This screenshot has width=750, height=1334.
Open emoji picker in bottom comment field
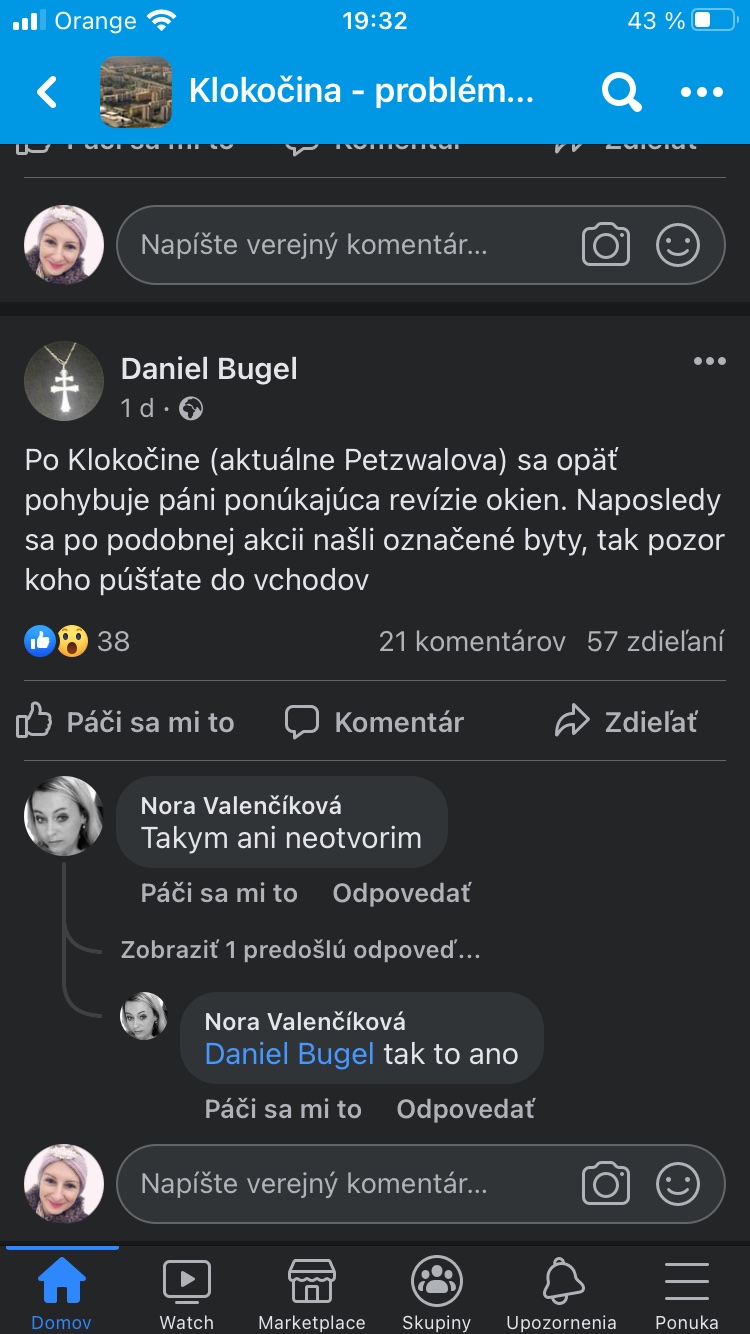677,1184
